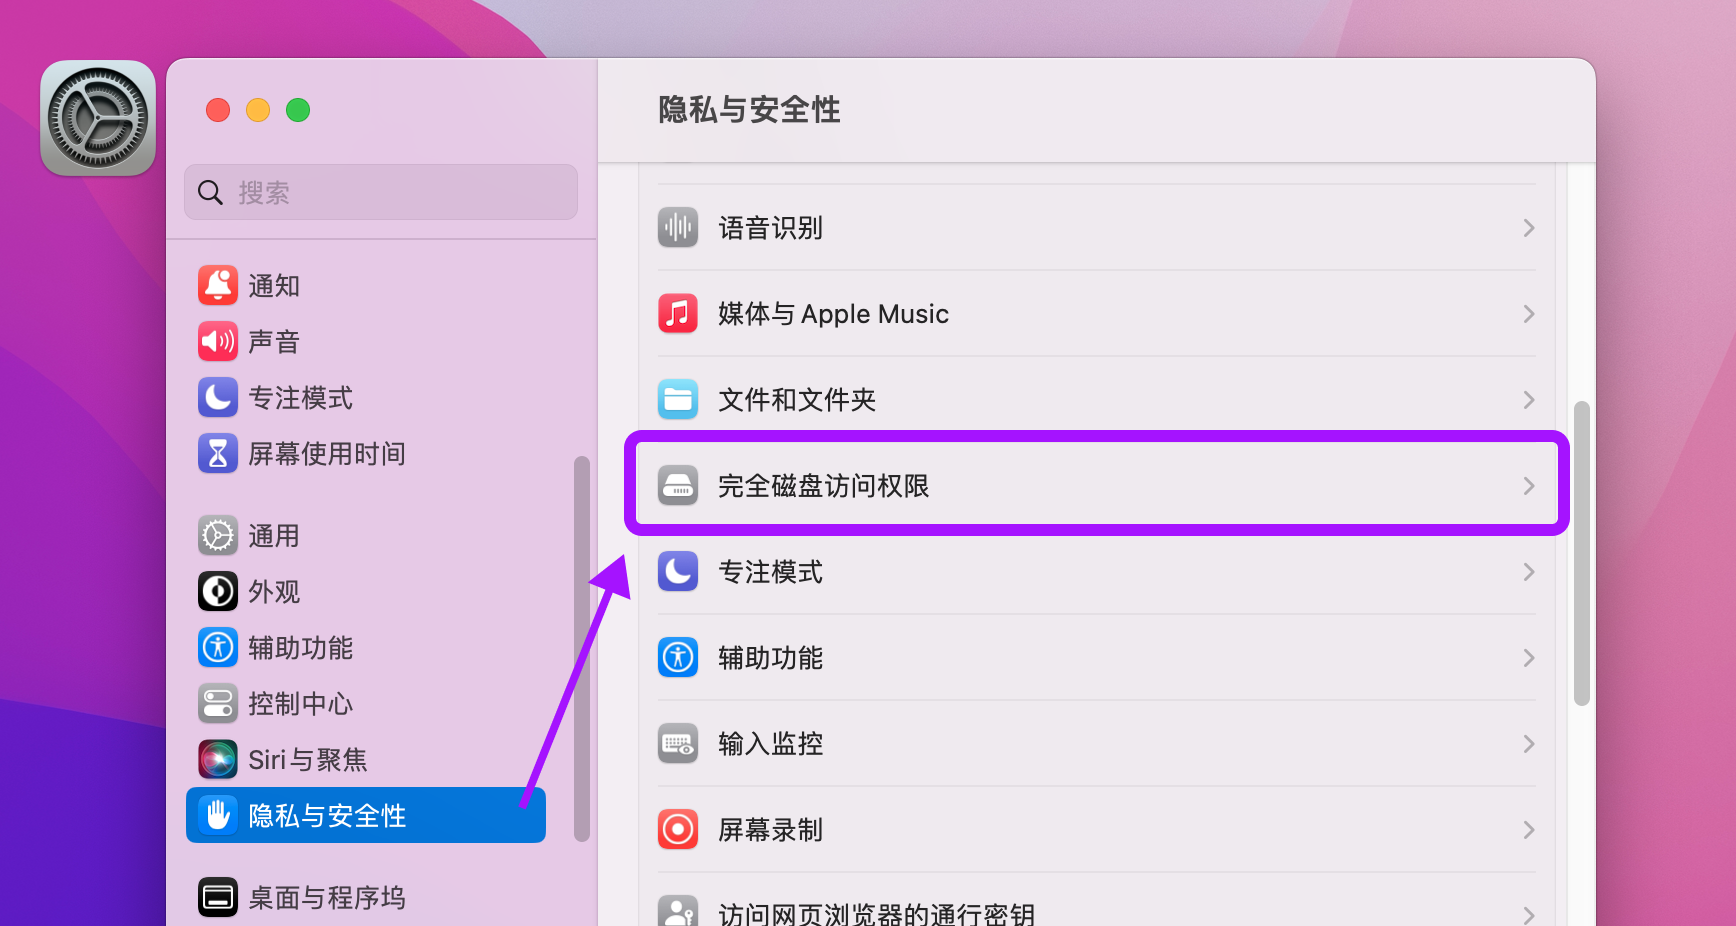Click the main pane vertical scrollbar

[1582, 554]
